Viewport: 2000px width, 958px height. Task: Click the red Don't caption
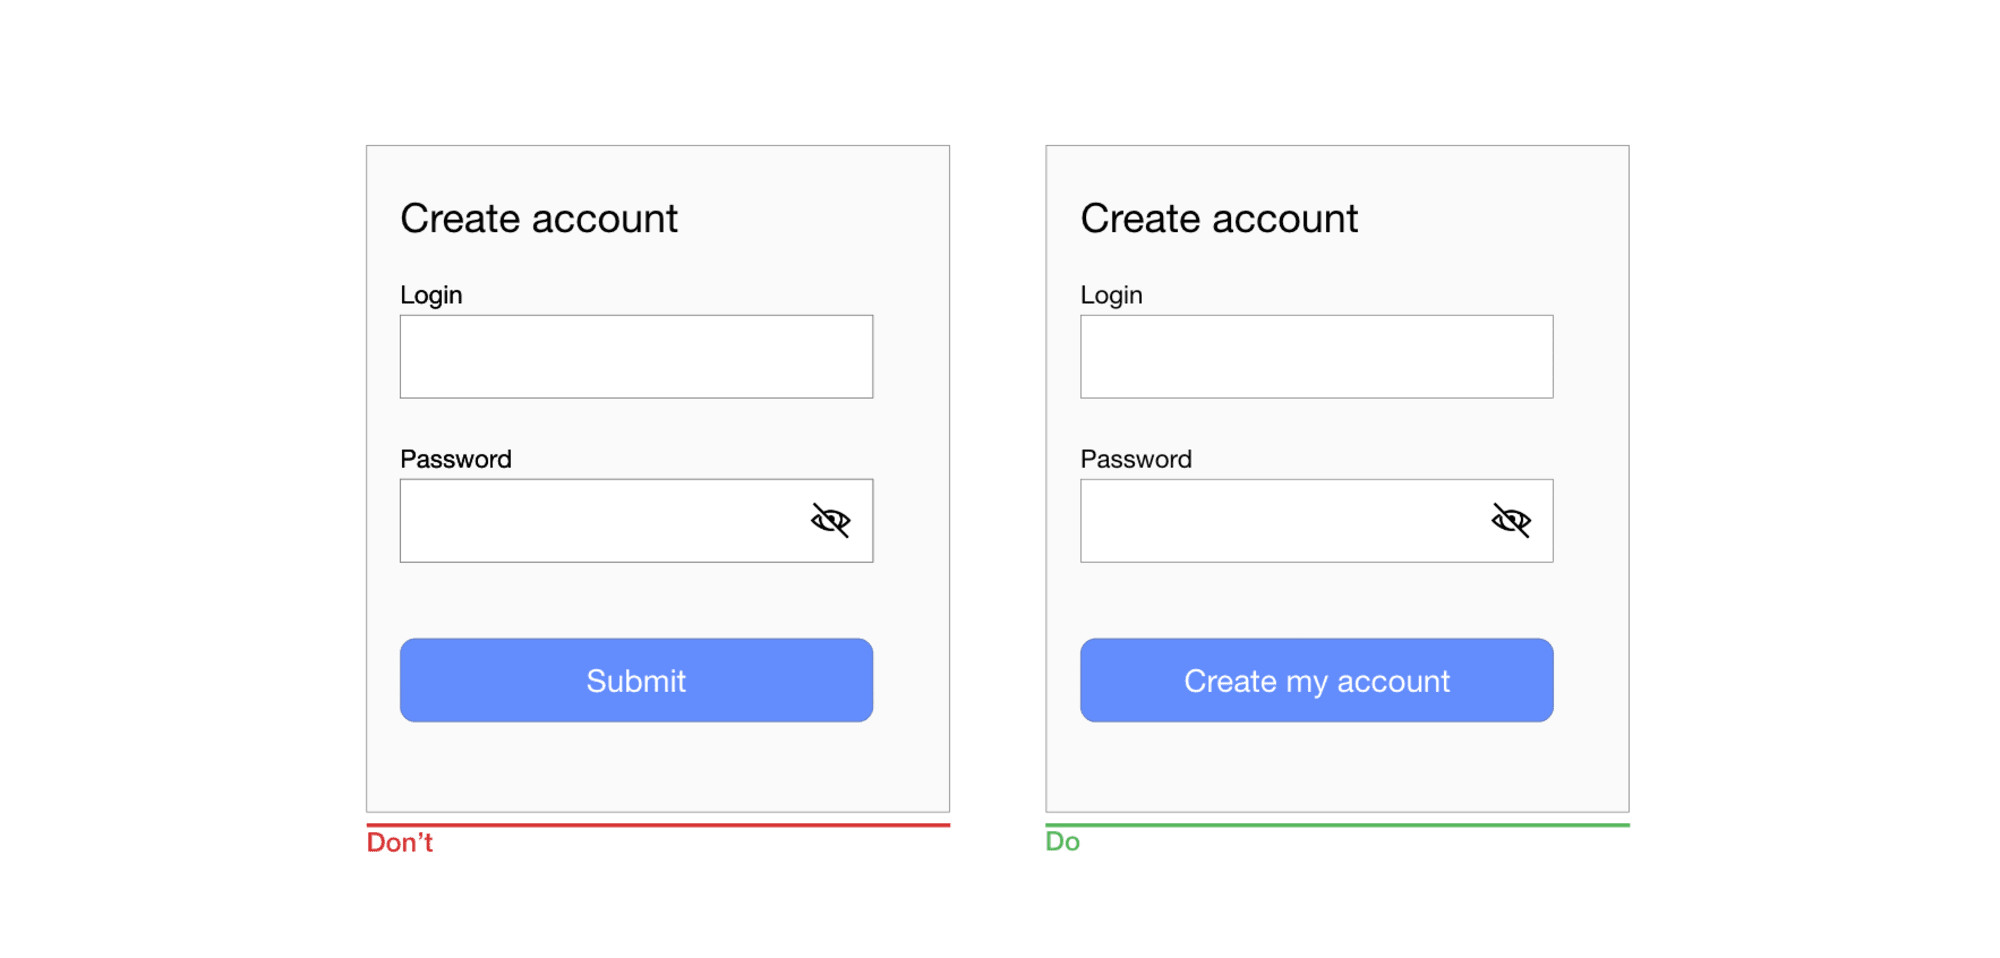point(399,843)
